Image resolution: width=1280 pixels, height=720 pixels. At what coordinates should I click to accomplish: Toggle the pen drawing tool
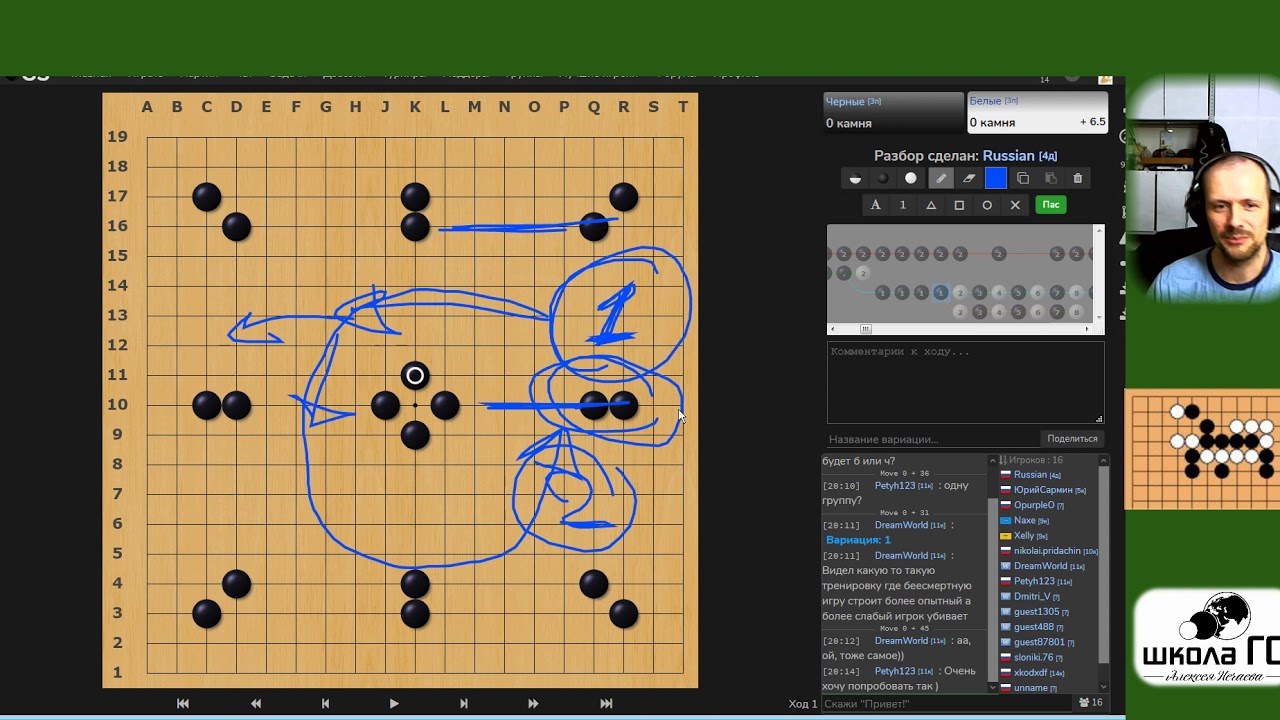point(940,178)
